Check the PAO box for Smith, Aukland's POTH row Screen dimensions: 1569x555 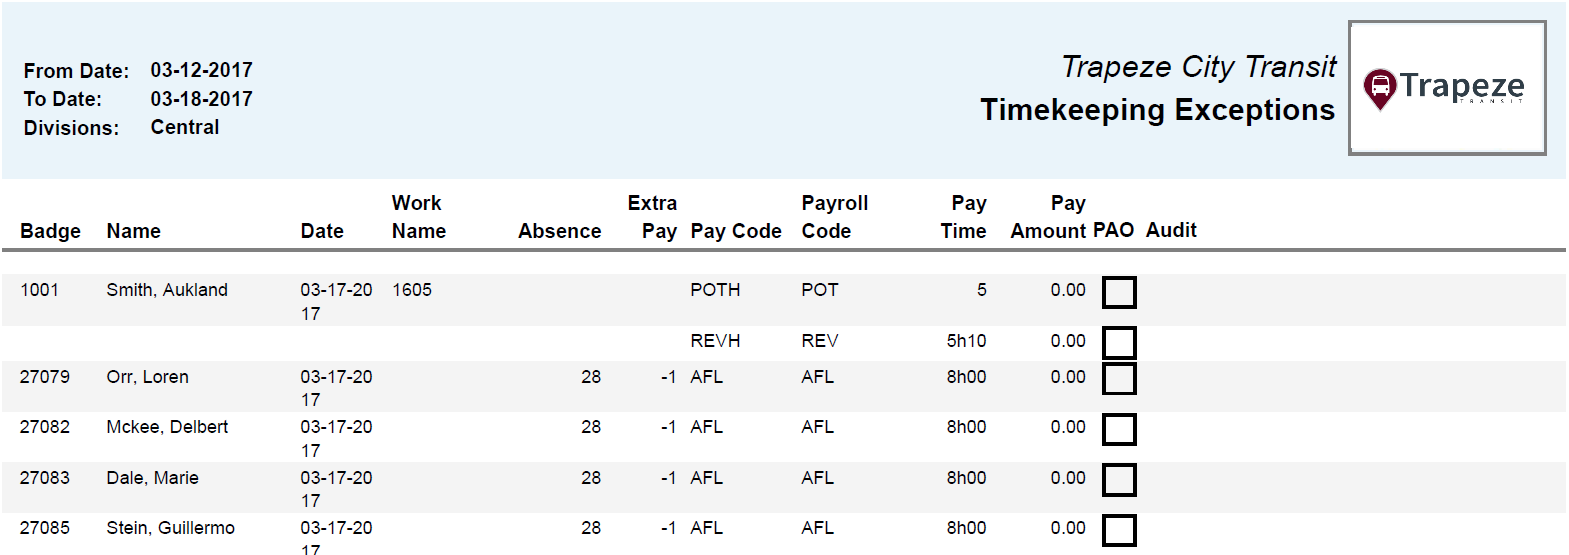pyautogui.click(x=1118, y=293)
